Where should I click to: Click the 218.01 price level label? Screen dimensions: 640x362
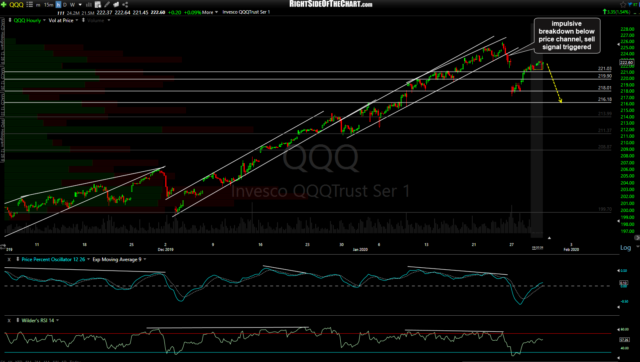tap(604, 88)
